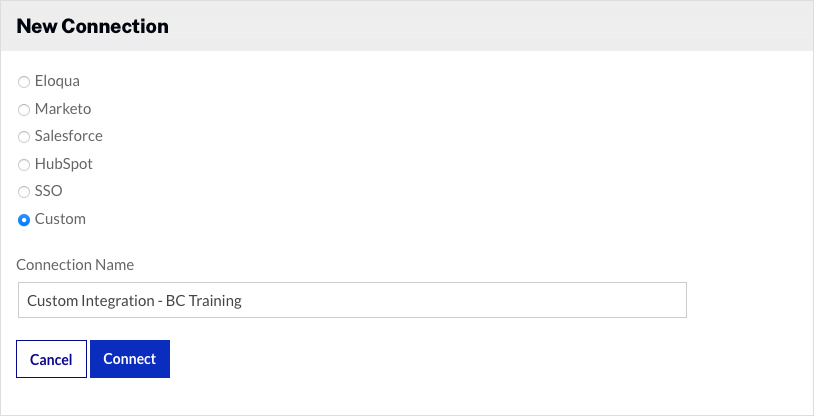Pick the Salesforce radio circle
The width and height of the screenshot is (814, 416).
[24, 137]
